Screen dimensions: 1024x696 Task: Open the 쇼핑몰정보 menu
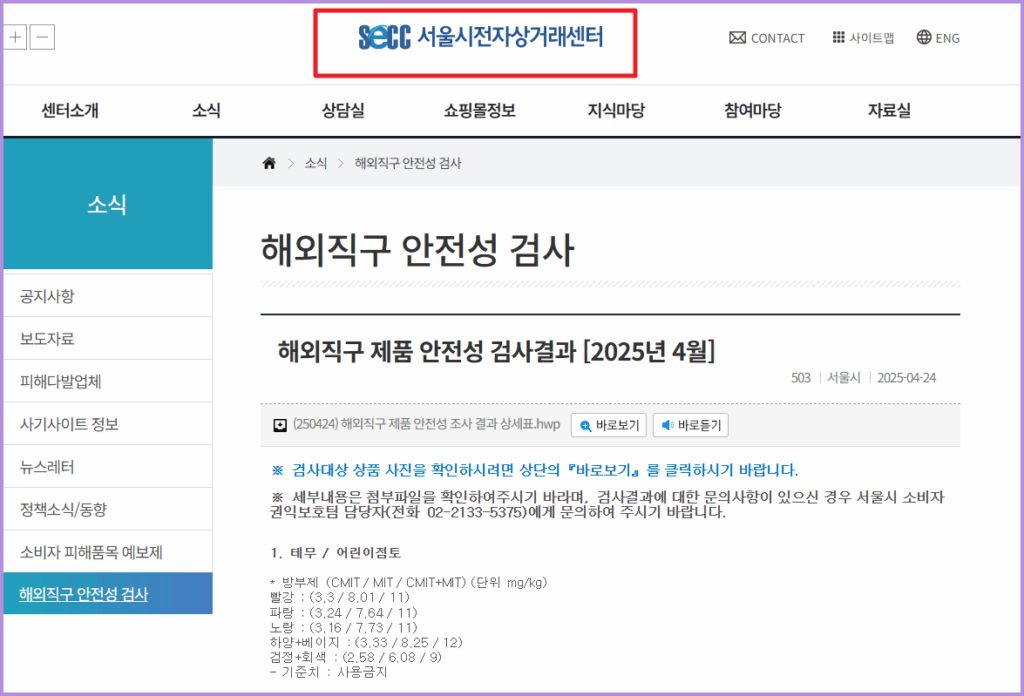coord(480,110)
